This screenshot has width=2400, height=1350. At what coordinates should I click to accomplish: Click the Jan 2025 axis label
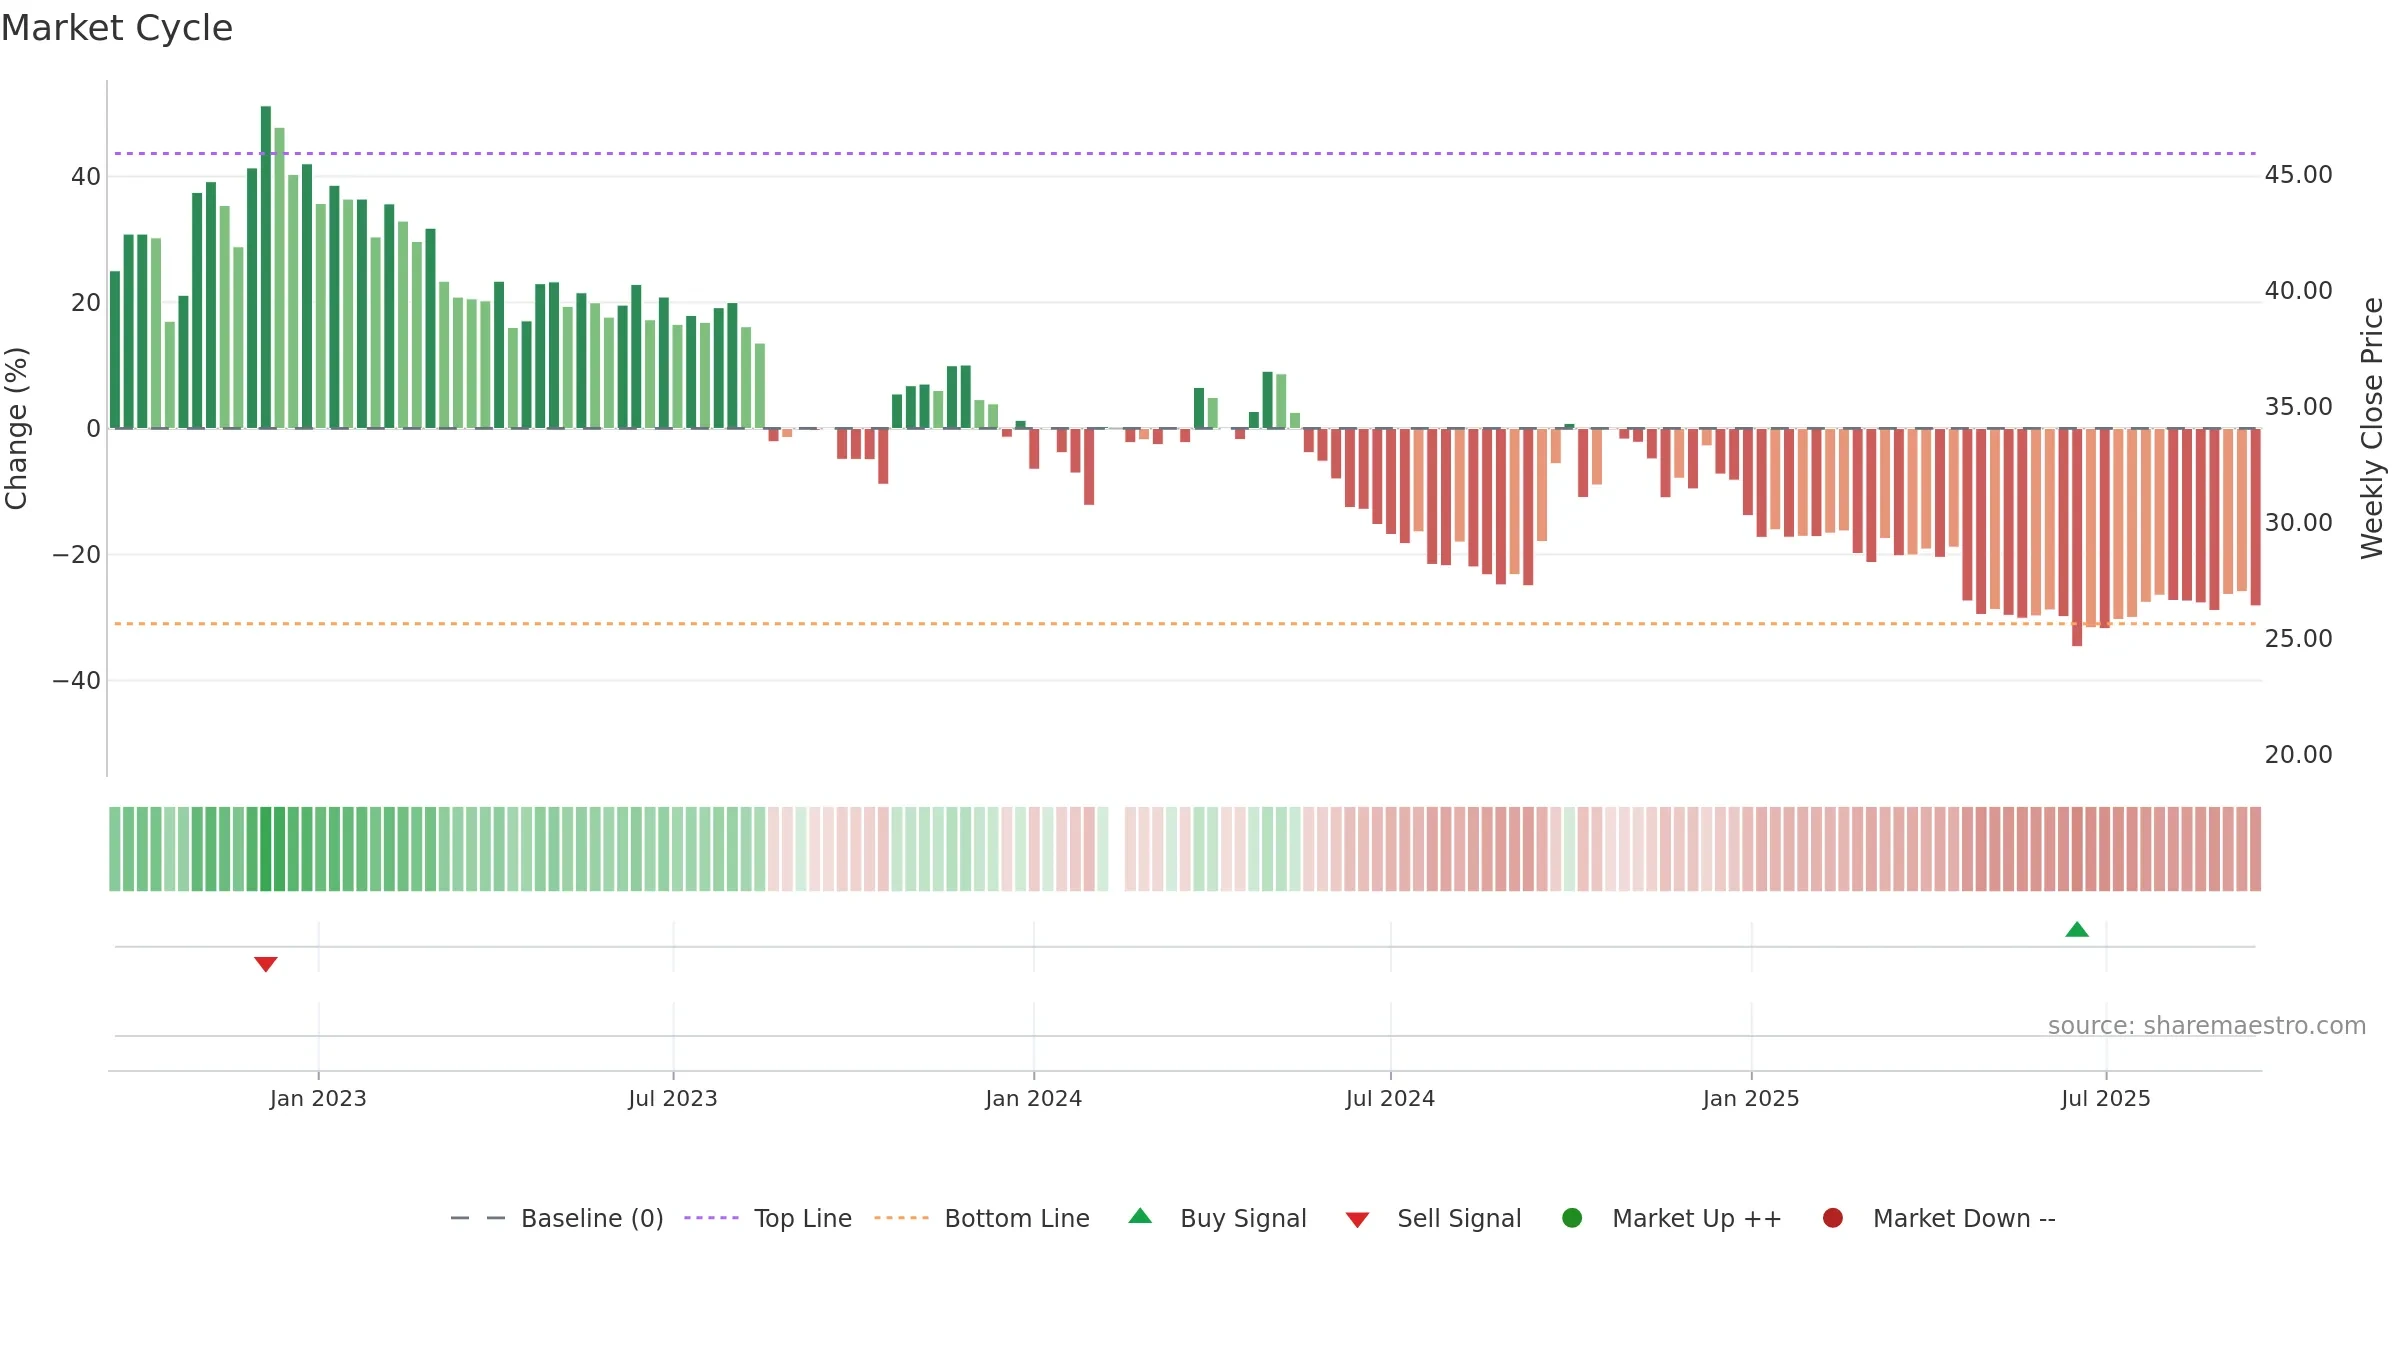[x=1751, y=1099]
